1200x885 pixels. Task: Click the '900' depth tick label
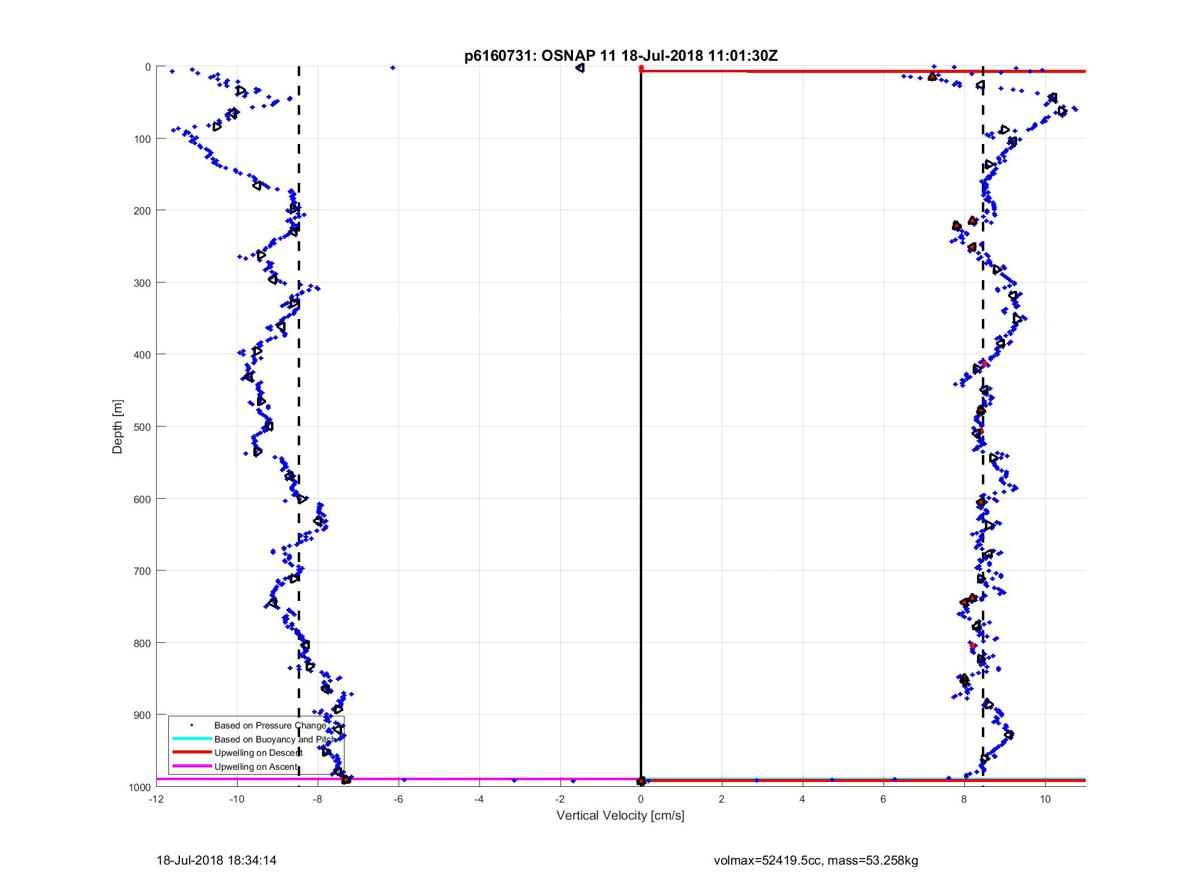click(141, 715)
